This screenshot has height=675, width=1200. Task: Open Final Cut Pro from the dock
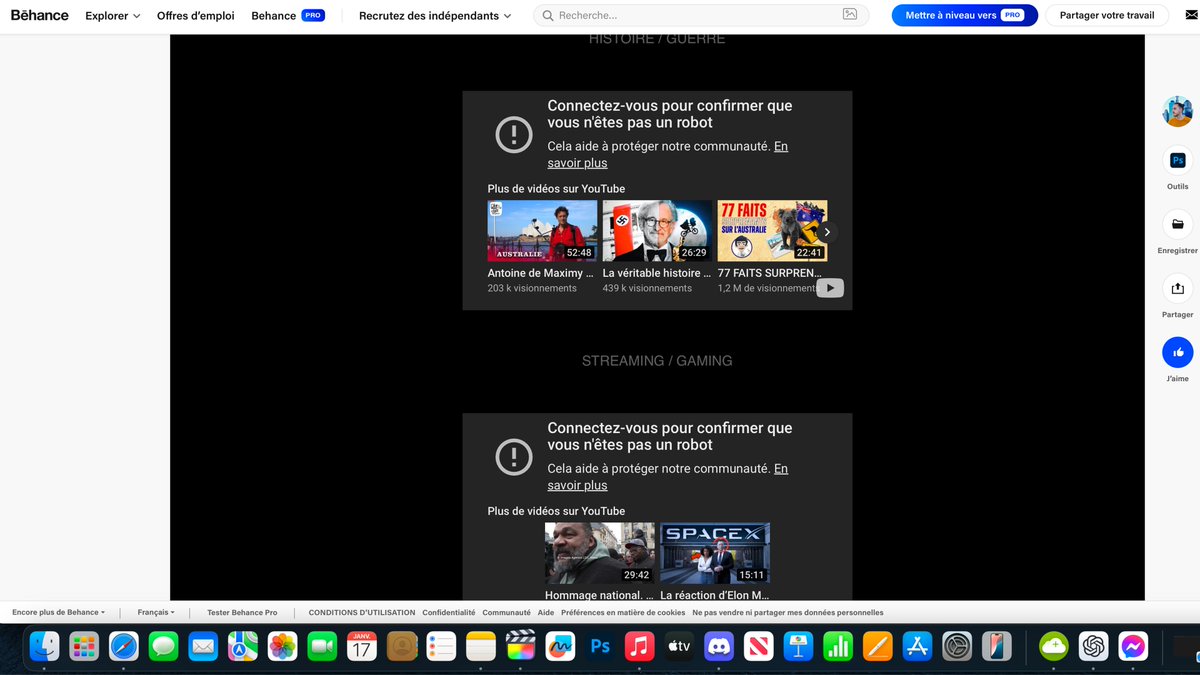[x=521, y=646]
